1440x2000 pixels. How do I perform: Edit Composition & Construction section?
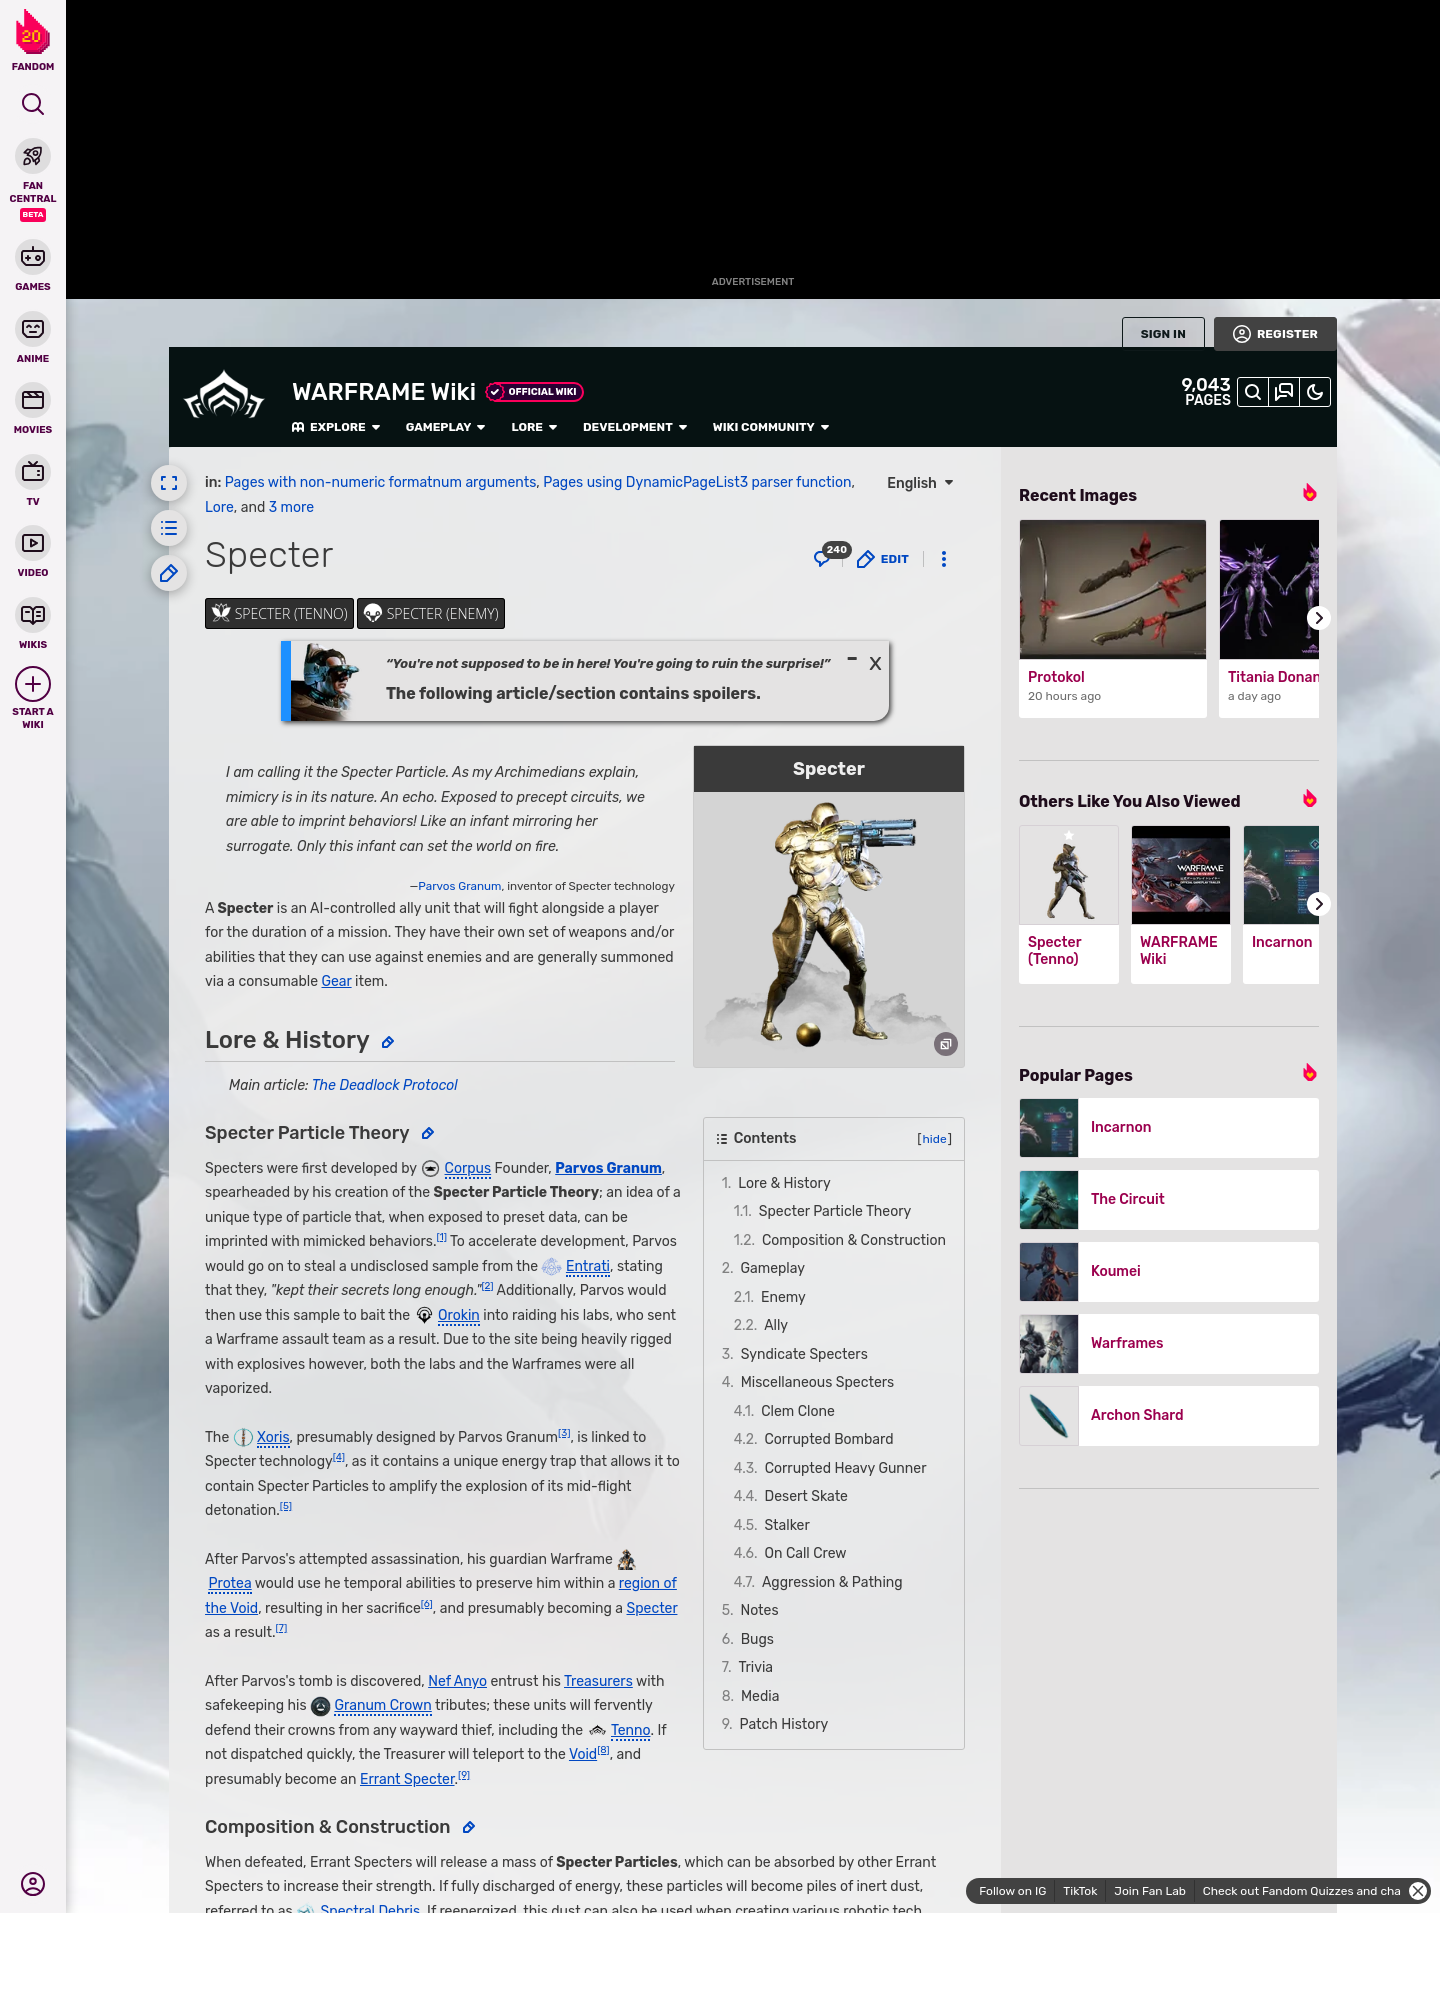(x=469, y=1827)
